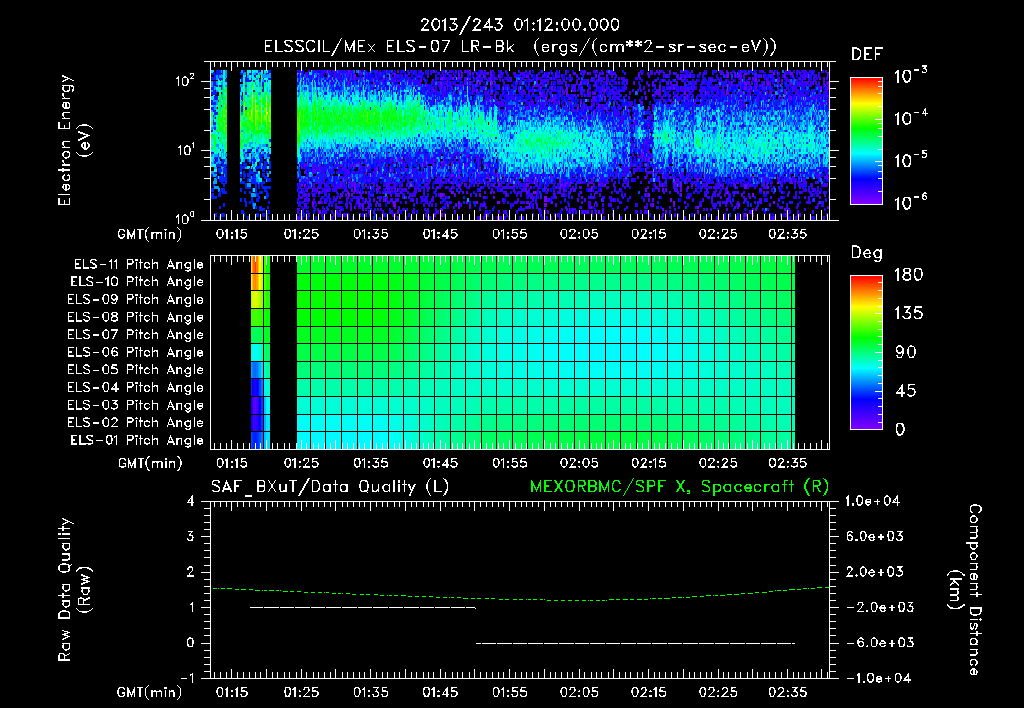The image size is (1024, 708).
Task: Click the 45 tick on Deg scale
Action: 906,391
